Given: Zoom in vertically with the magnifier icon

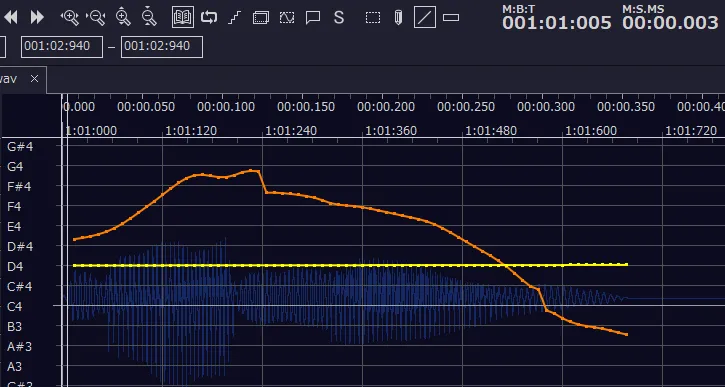Looking at the screenshot, I should tap(123, 17).
